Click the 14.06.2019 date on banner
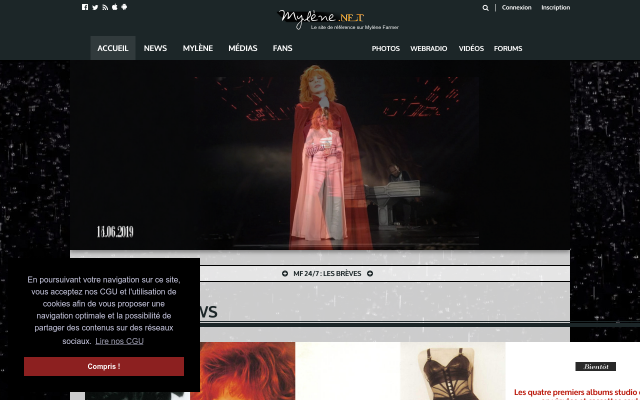640x400 pixels. tap(115, 232)
